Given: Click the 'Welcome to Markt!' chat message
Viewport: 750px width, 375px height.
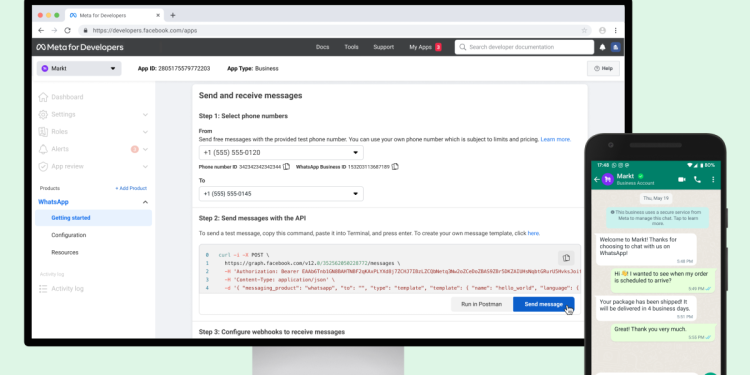Looking at the screenshot, I should [x=646, y=249].
